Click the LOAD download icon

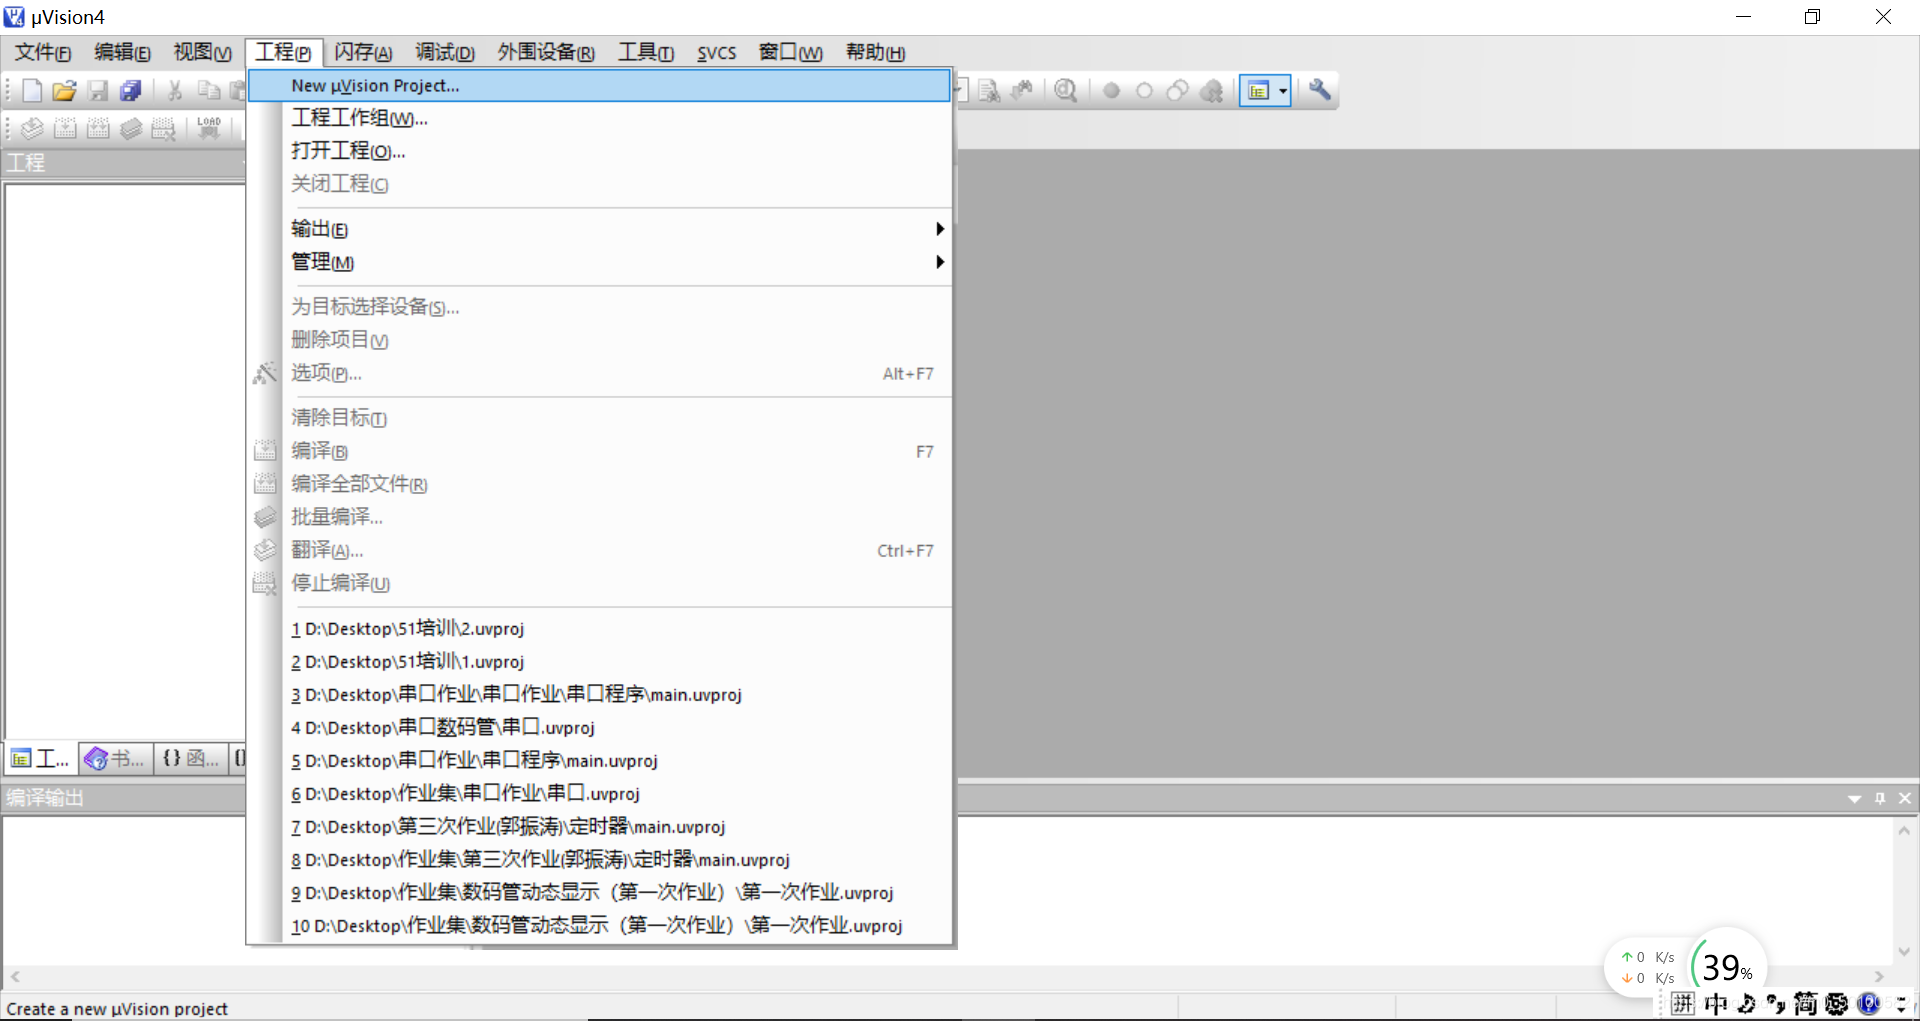pyautogui.click(x=209, y=128)
